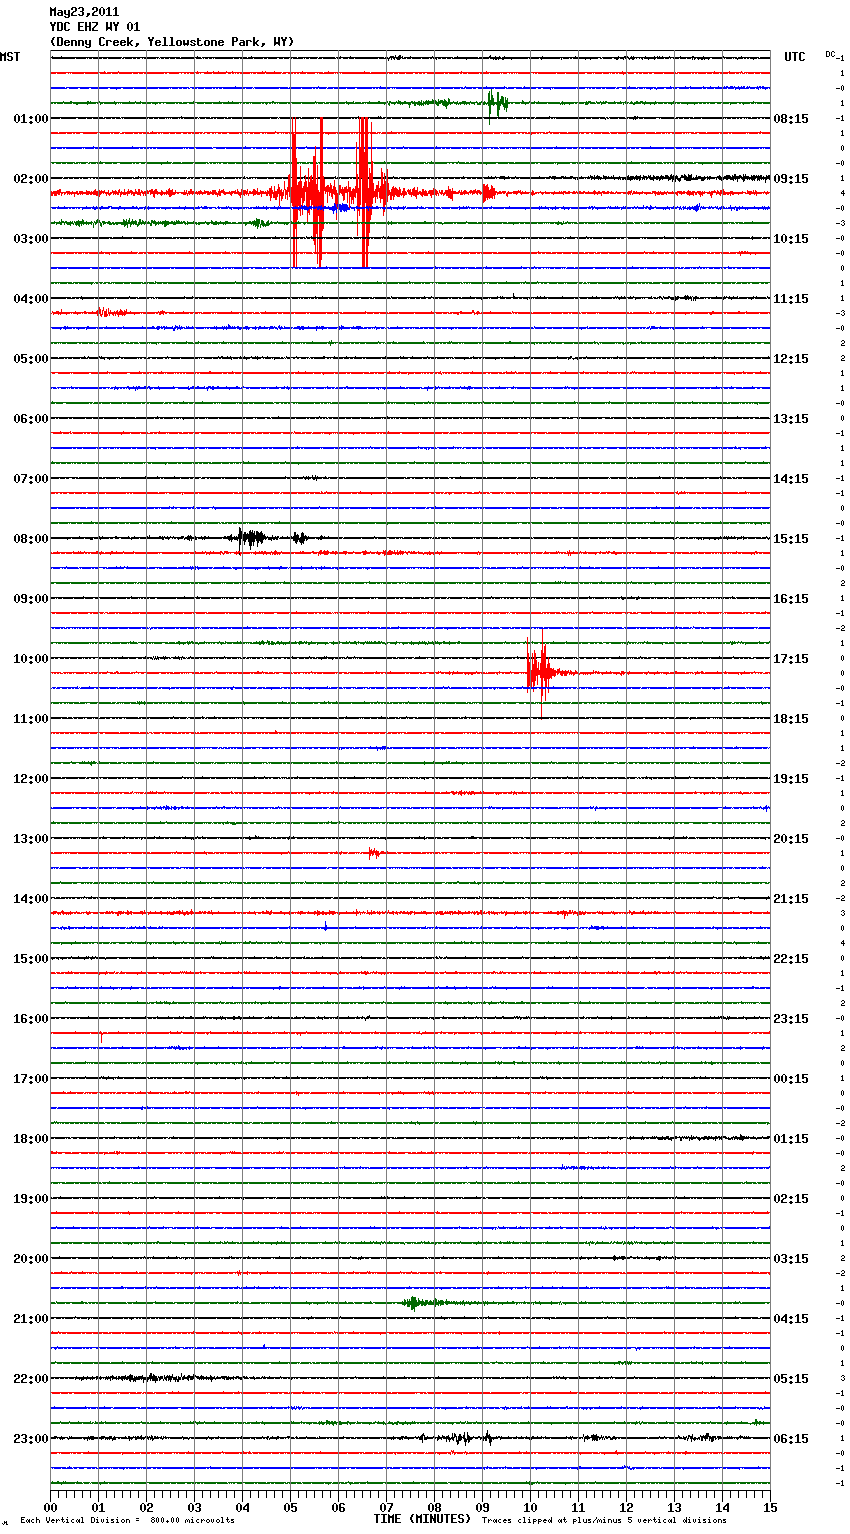This screenshot has height=1534, width=850.
Task: Click the 17:15 UTC label
Action: point(791,659)
